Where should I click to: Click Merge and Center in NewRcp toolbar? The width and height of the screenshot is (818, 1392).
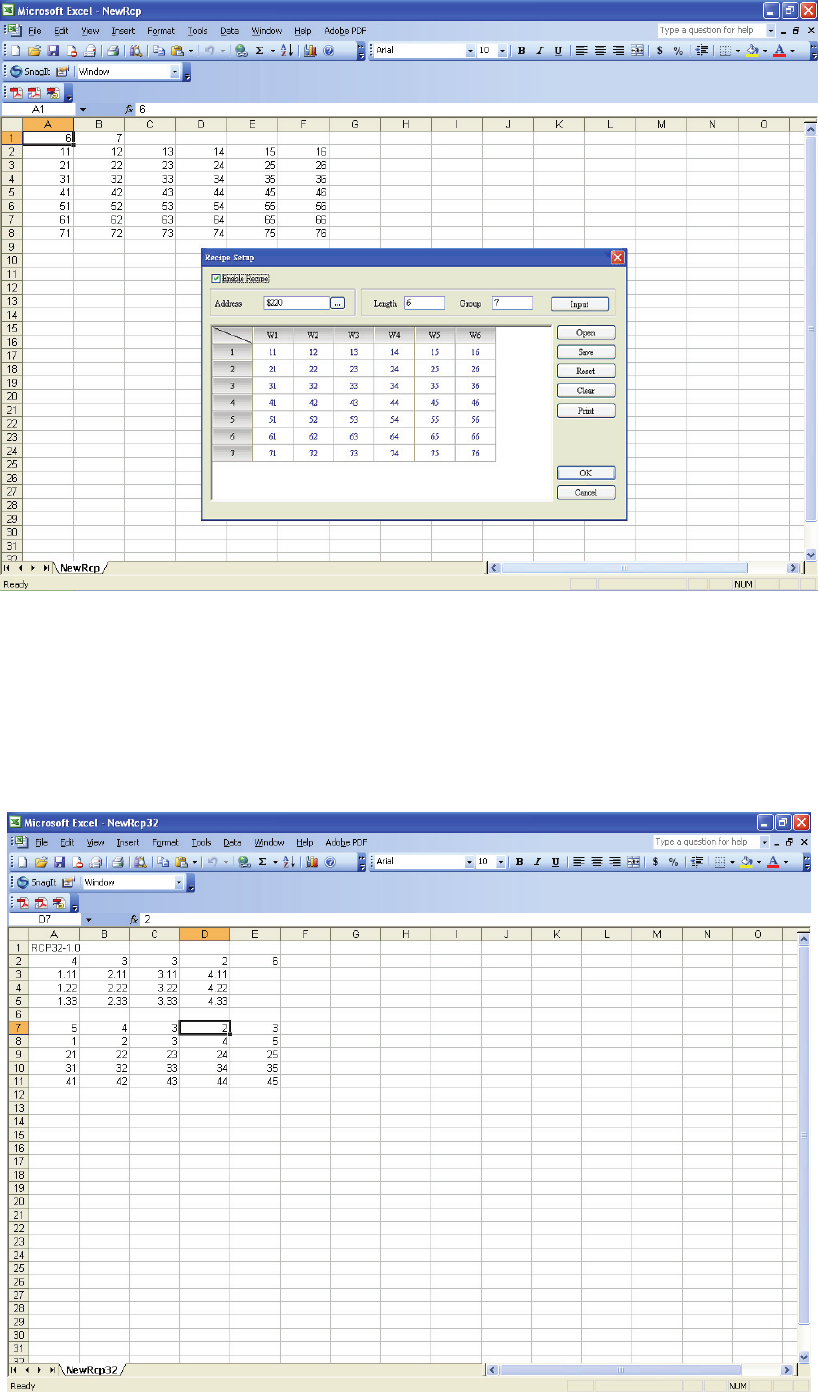pos(637,50)
